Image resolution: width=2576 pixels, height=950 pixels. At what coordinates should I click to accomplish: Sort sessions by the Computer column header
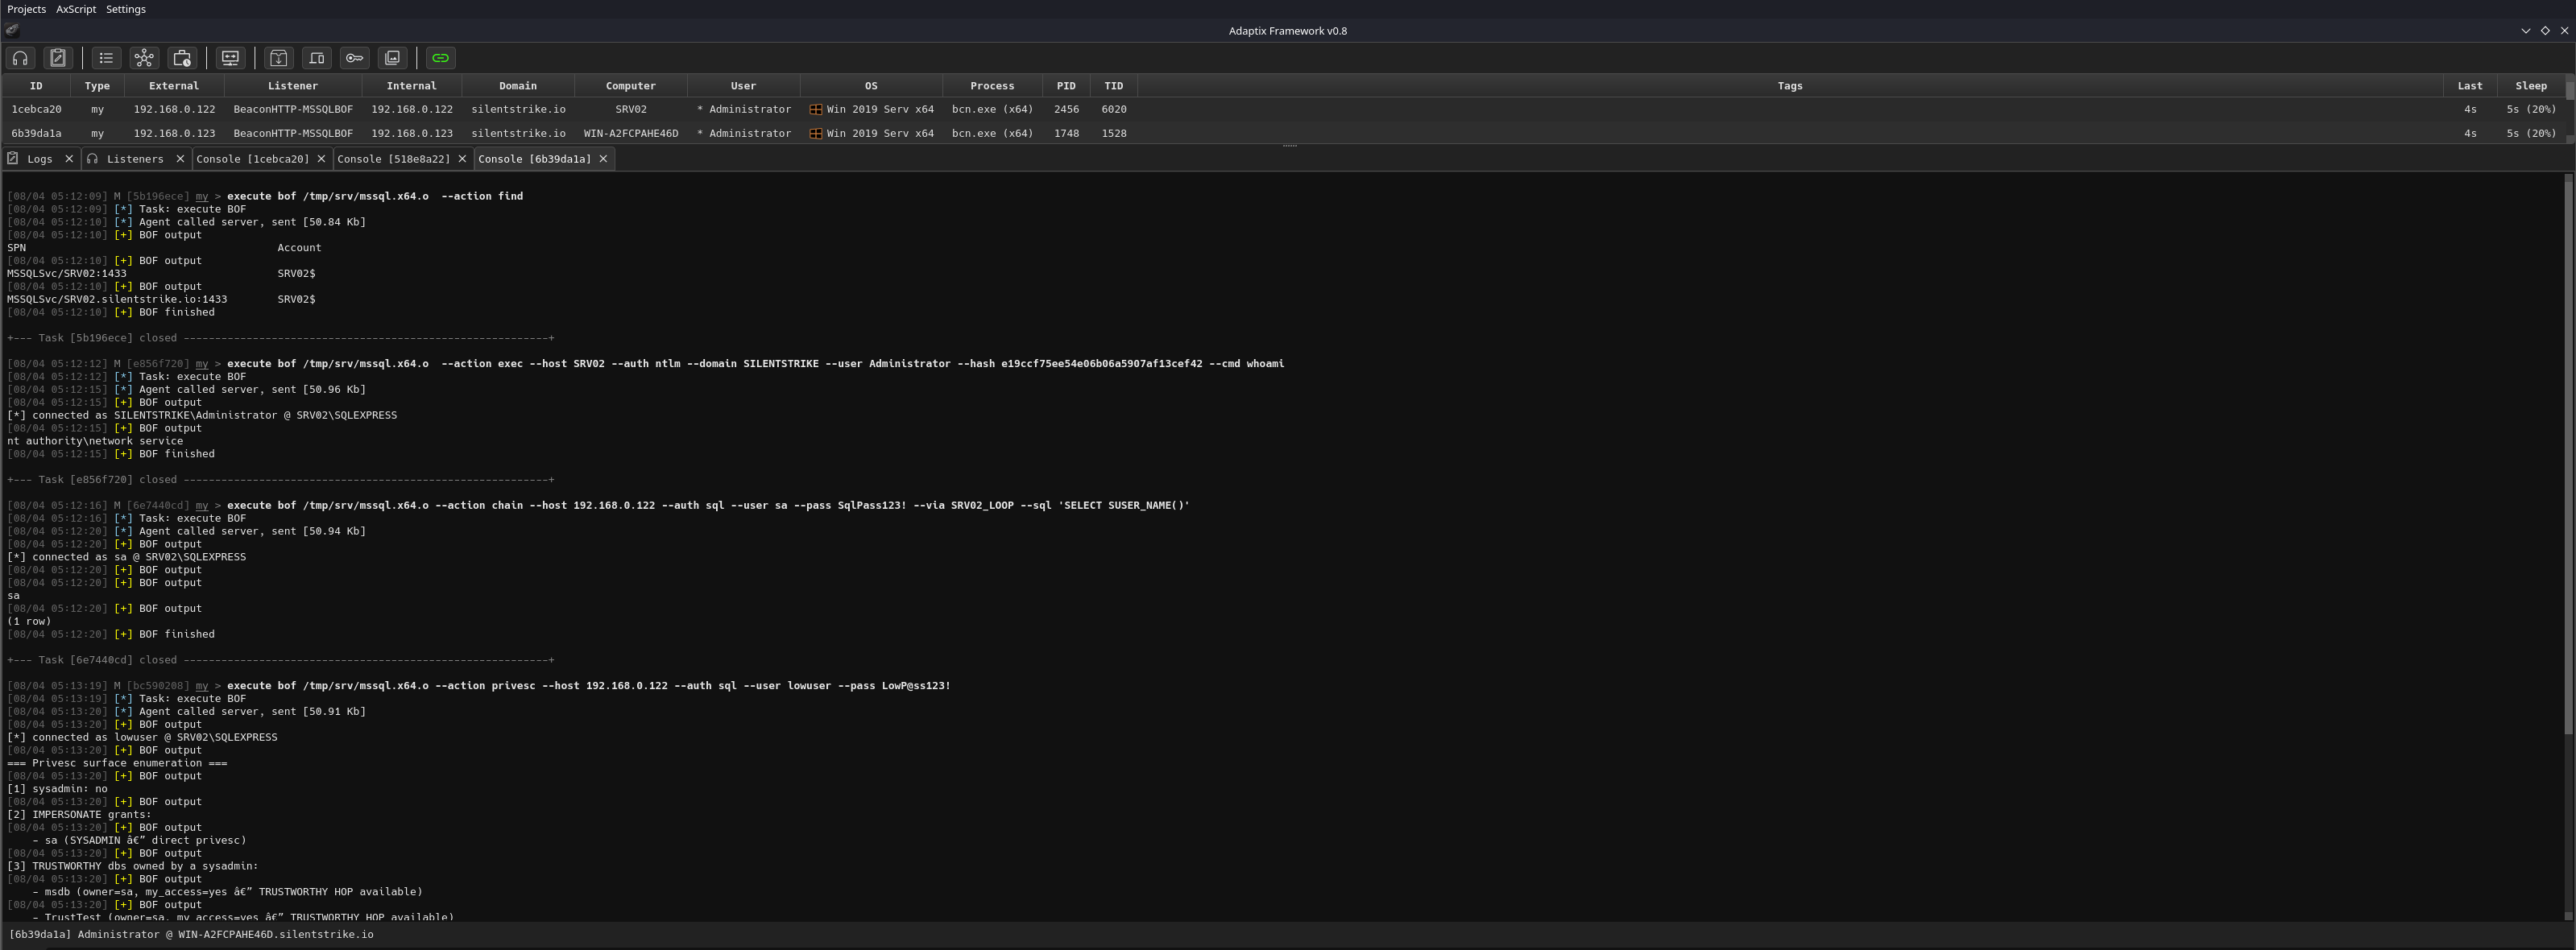[x=630, y=86]
